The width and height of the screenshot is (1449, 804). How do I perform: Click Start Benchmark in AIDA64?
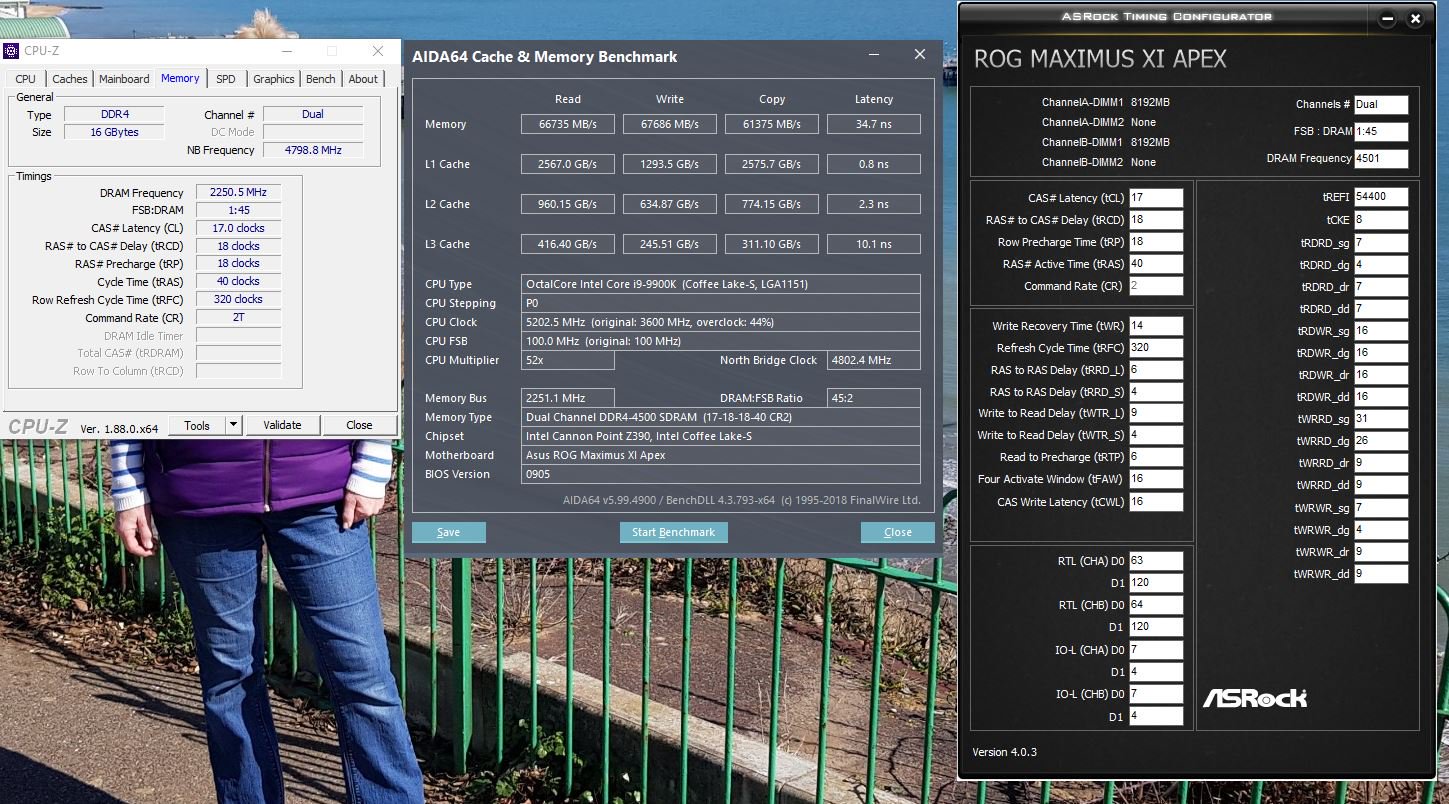[674, 532]
